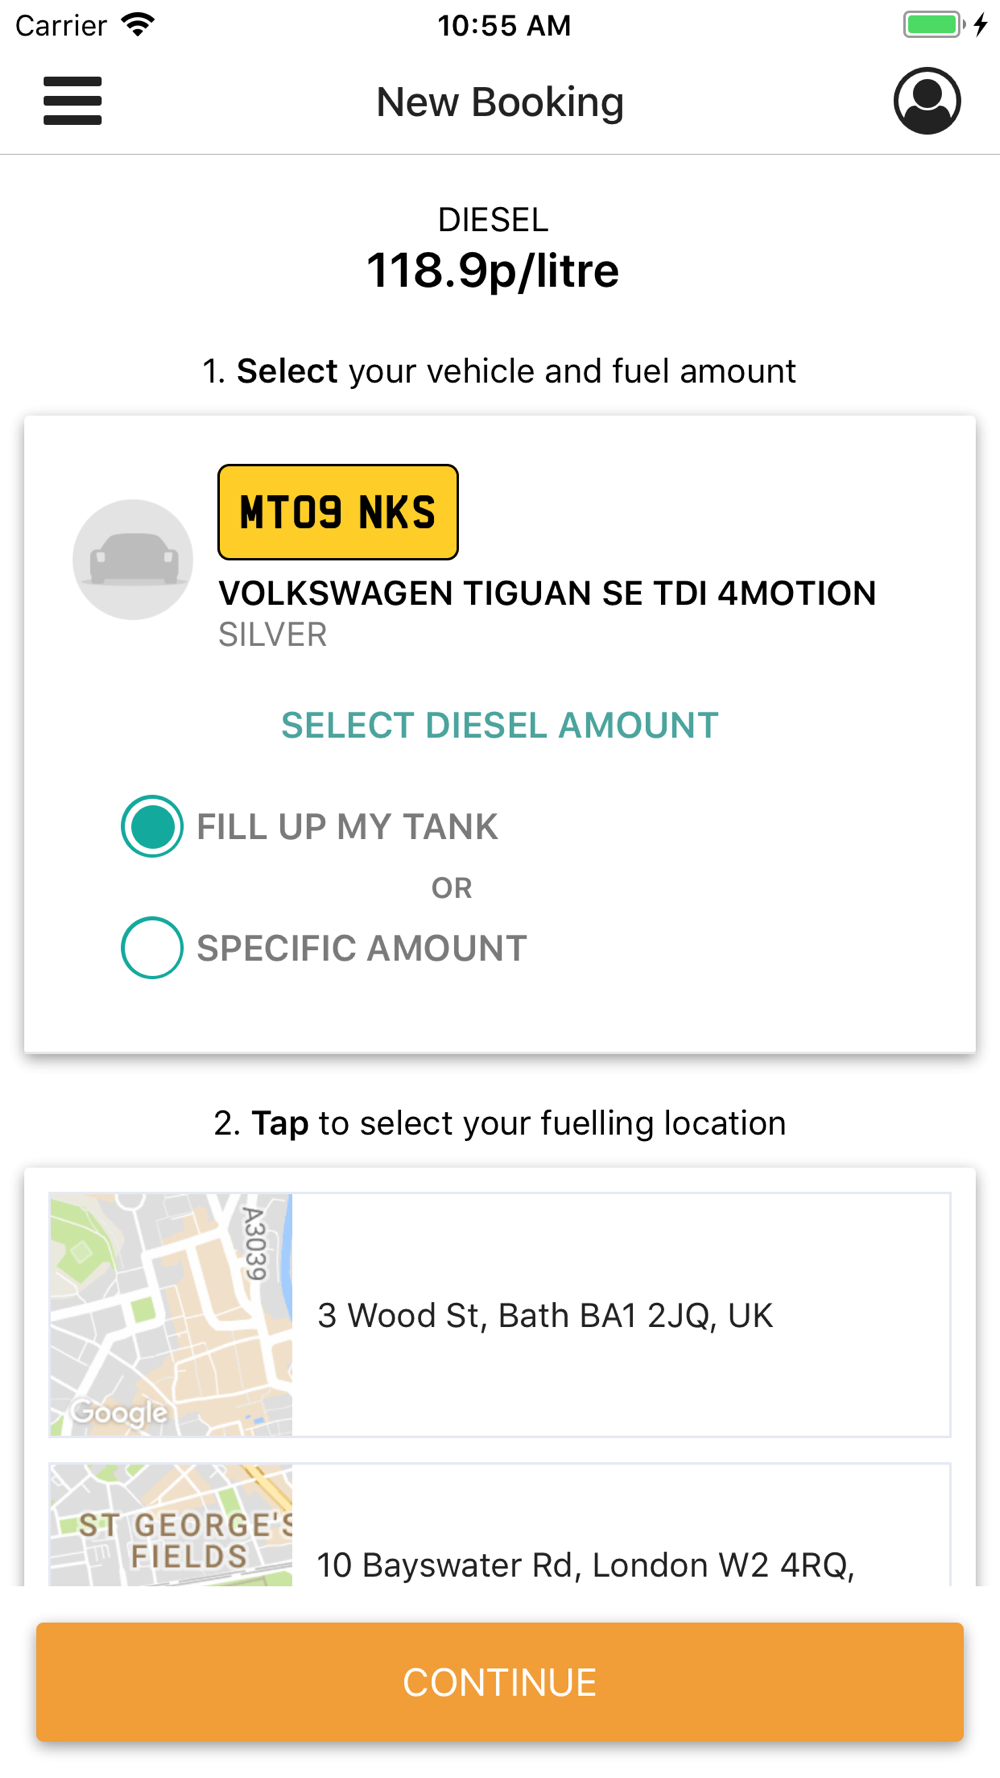The height and width of the screenshot is (1778, 1000).
Task: Open the Bath map thumbnail
Action: pyautogui.click(x=171, y=1315)
